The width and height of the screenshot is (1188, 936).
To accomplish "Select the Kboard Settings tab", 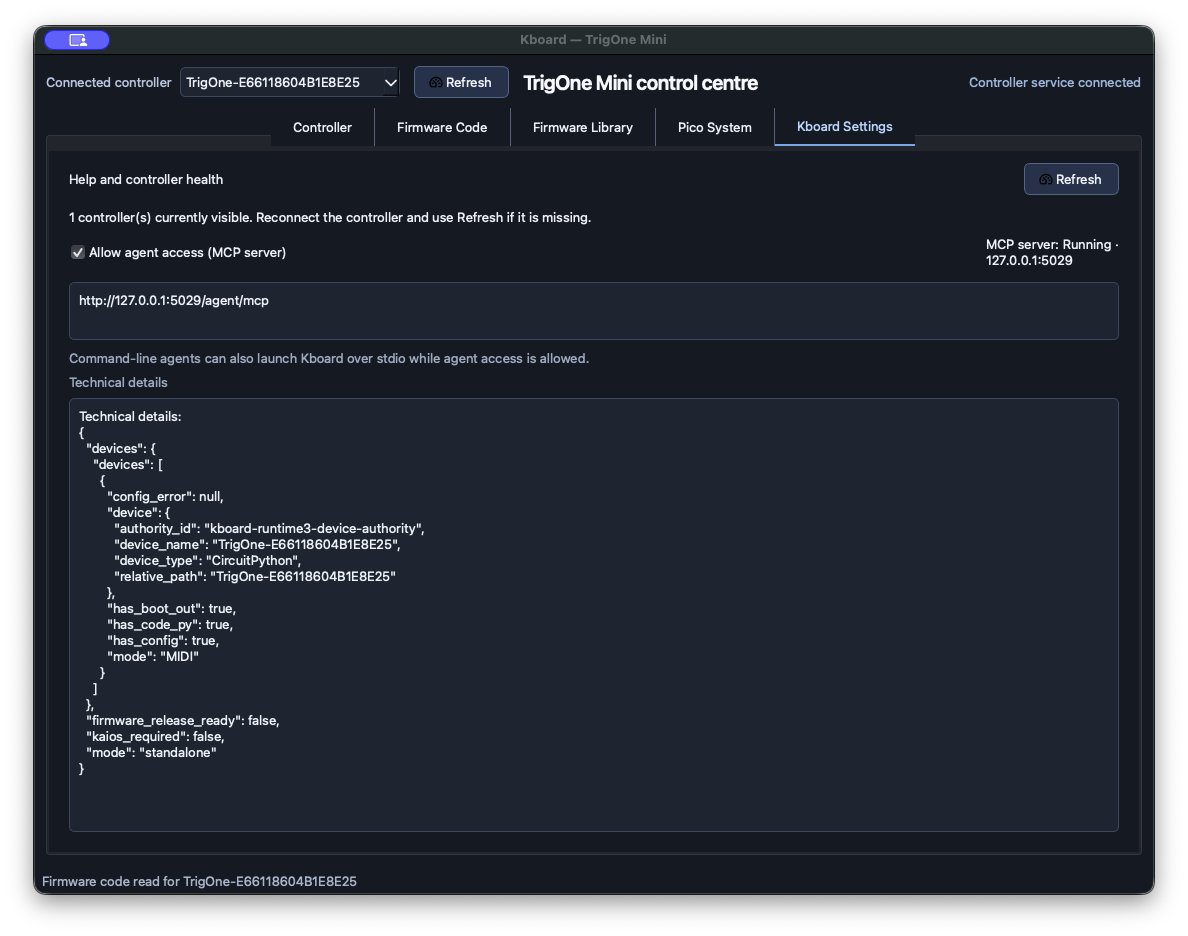I will (x=844, y=127).
